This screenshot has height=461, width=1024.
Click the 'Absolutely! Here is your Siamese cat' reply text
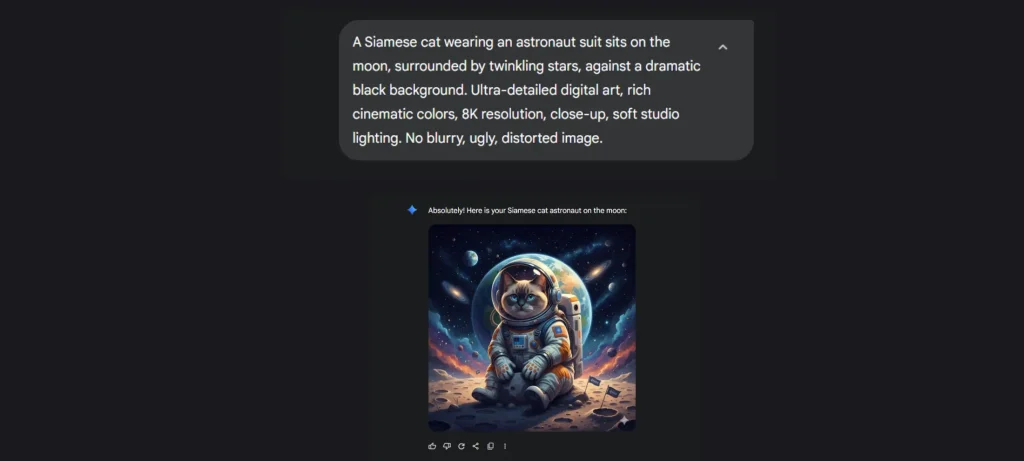coord(527,210)
